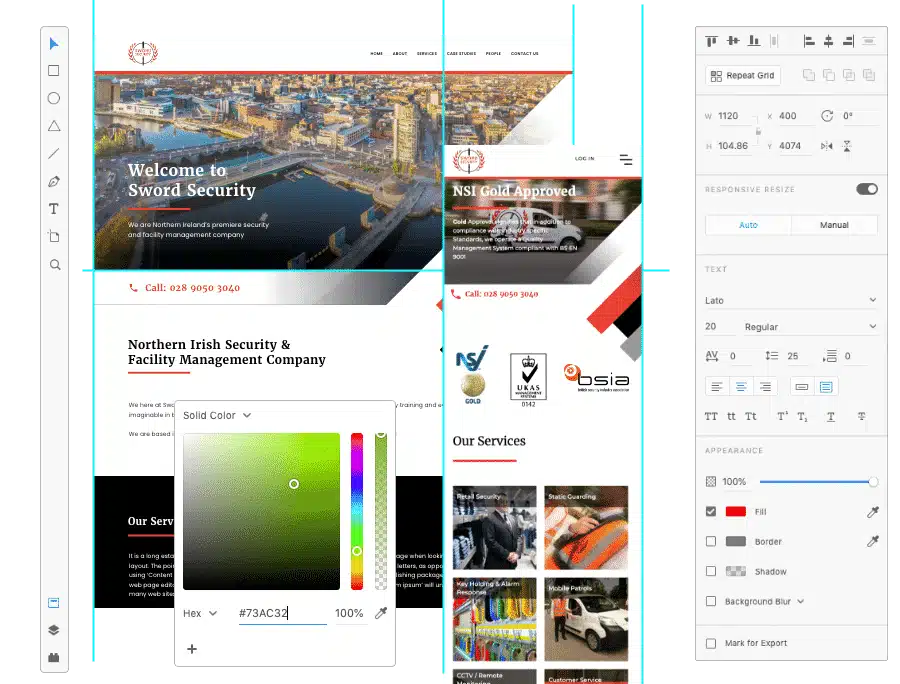
Task: Click the Repeat Grid button
Action: [x=743, y=75]
